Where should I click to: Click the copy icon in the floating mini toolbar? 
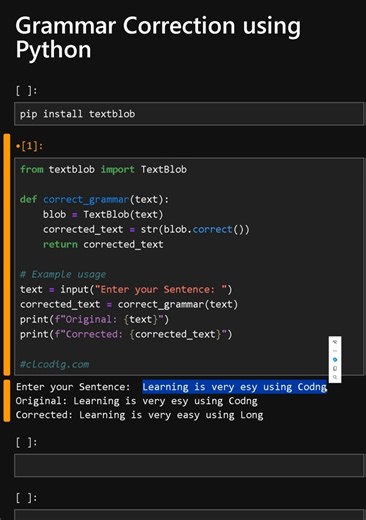[x=335, y=368]
